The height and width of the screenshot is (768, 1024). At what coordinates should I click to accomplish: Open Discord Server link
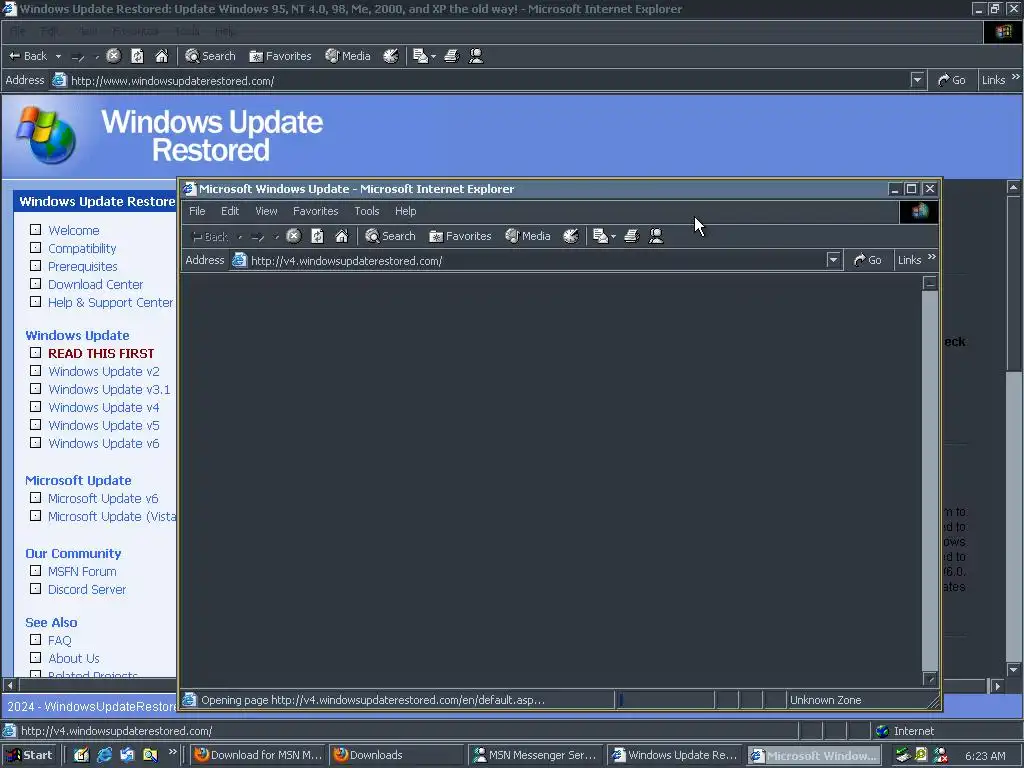pos(87,590)
